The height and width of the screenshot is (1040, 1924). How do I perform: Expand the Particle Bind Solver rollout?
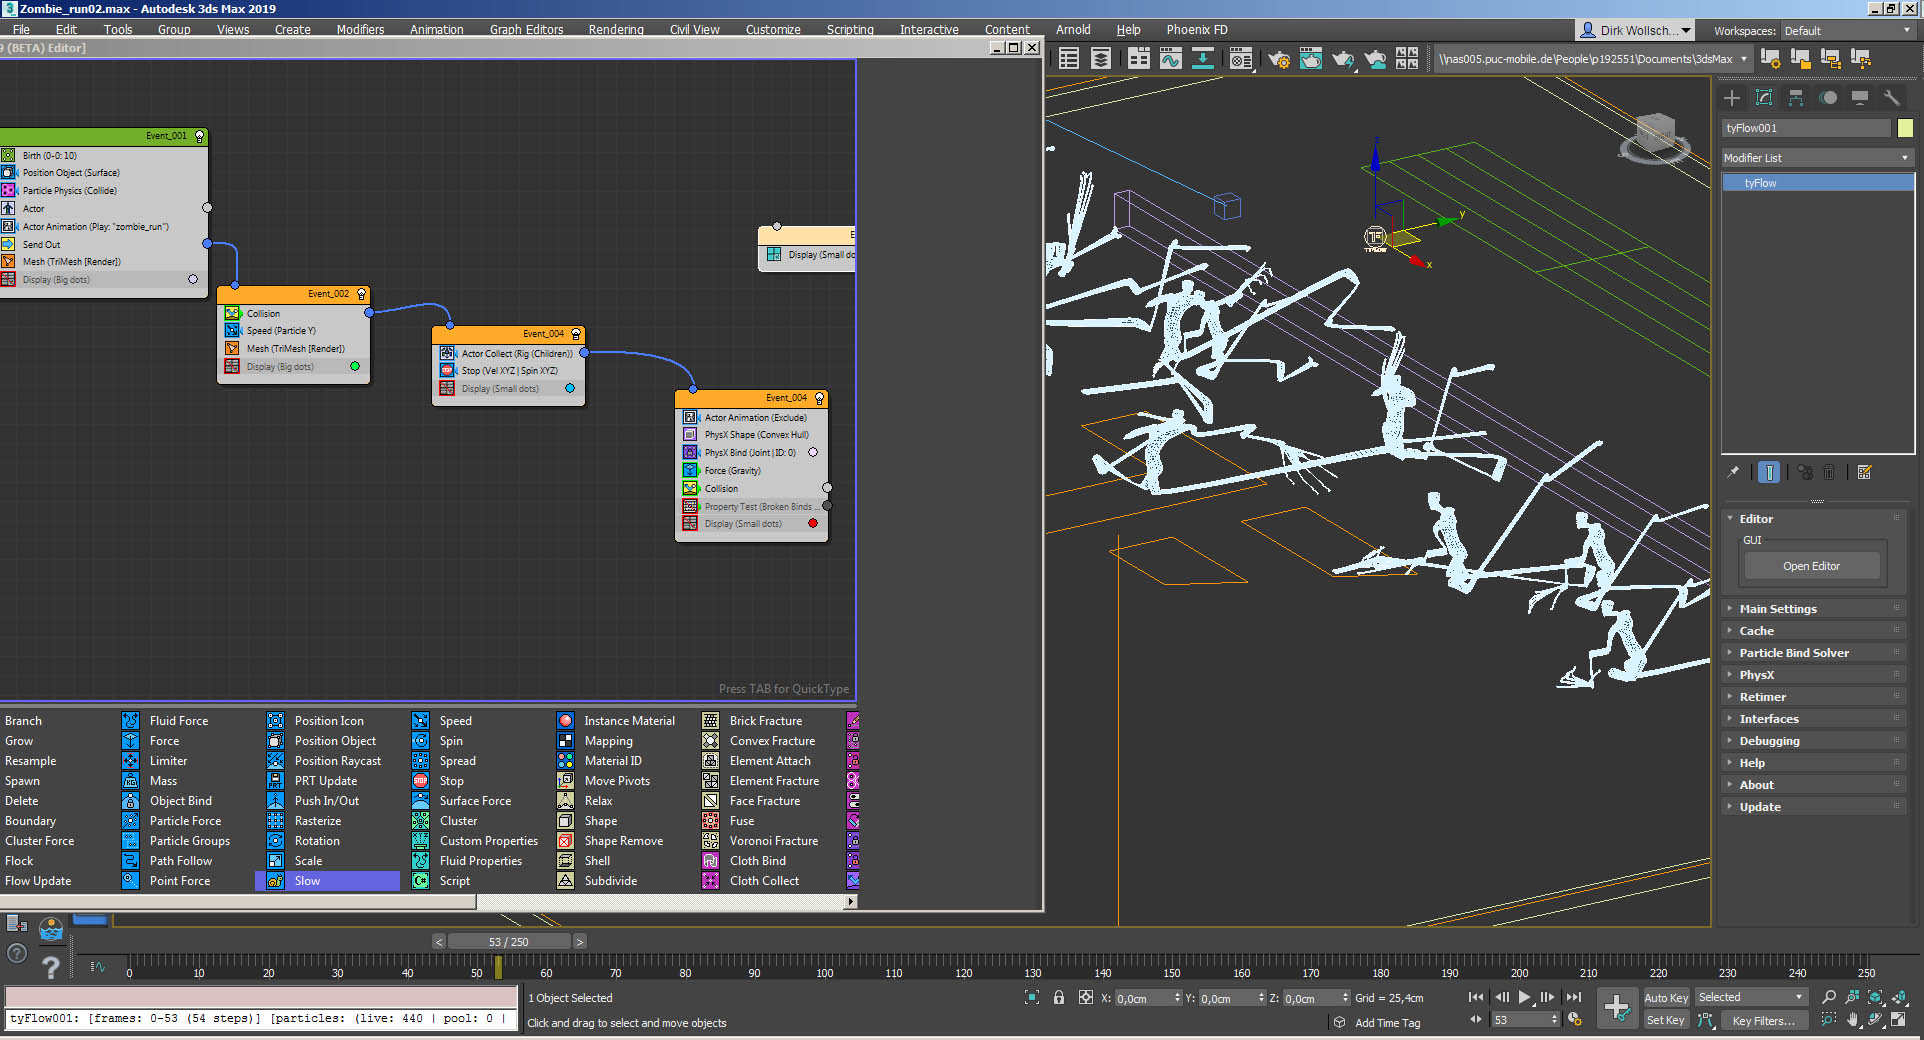(1815, 653)
